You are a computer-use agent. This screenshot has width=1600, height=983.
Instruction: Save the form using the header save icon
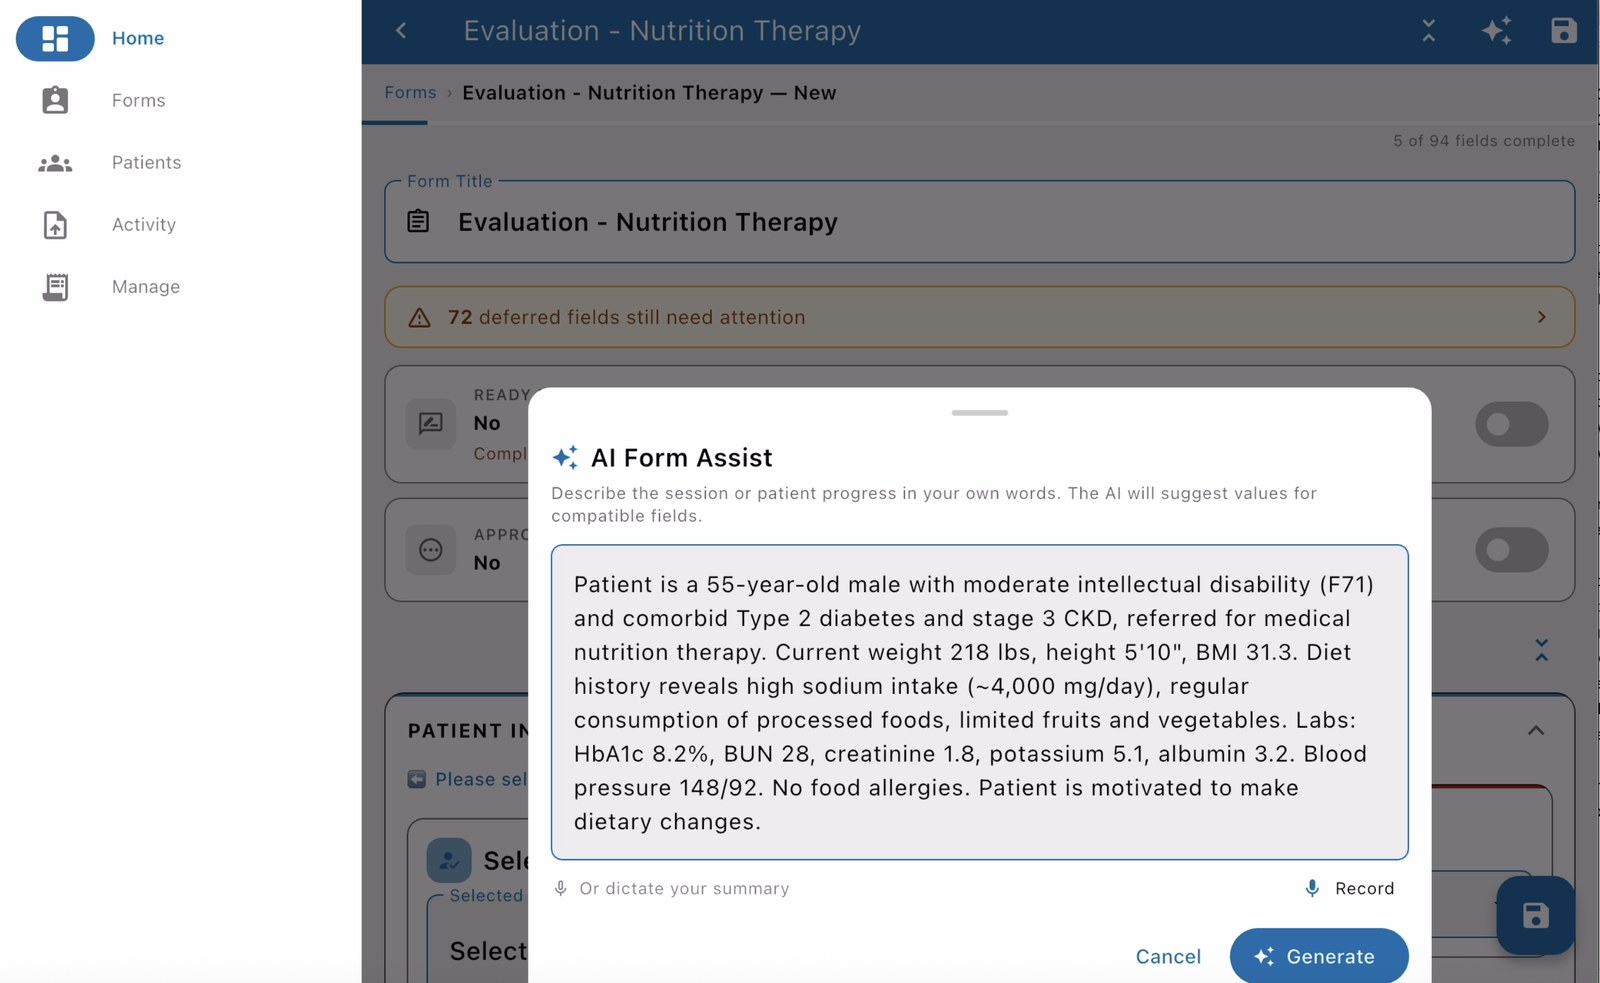pos(1563,31)
